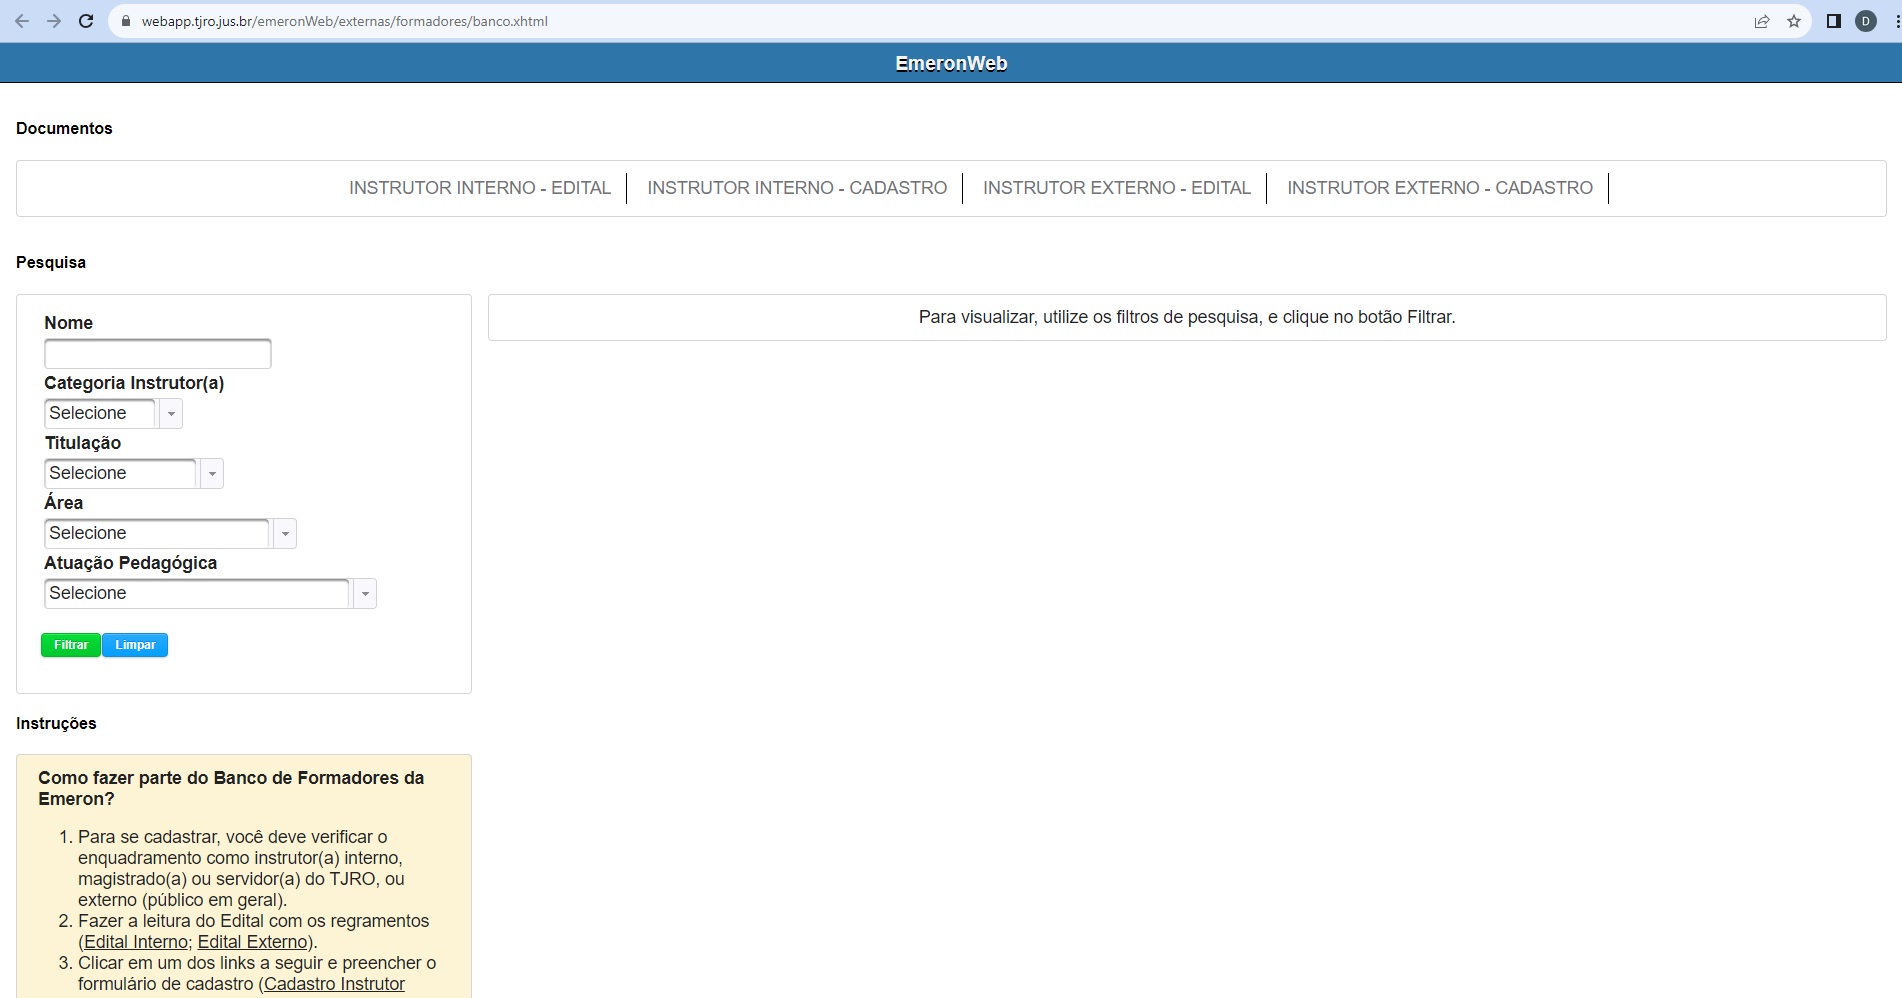Select INSTRUTOR EXTERNO - CADASTRO item
Viewport: 1902px width, 998px height.
[x=1439, y=188]
